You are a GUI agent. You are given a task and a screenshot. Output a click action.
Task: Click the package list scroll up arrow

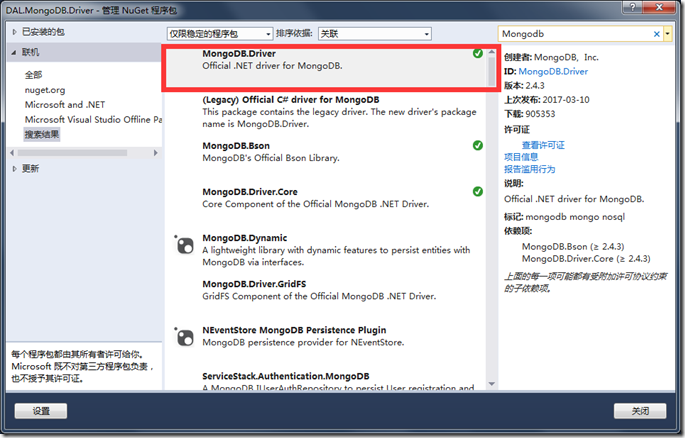click(x=491, y=52)
